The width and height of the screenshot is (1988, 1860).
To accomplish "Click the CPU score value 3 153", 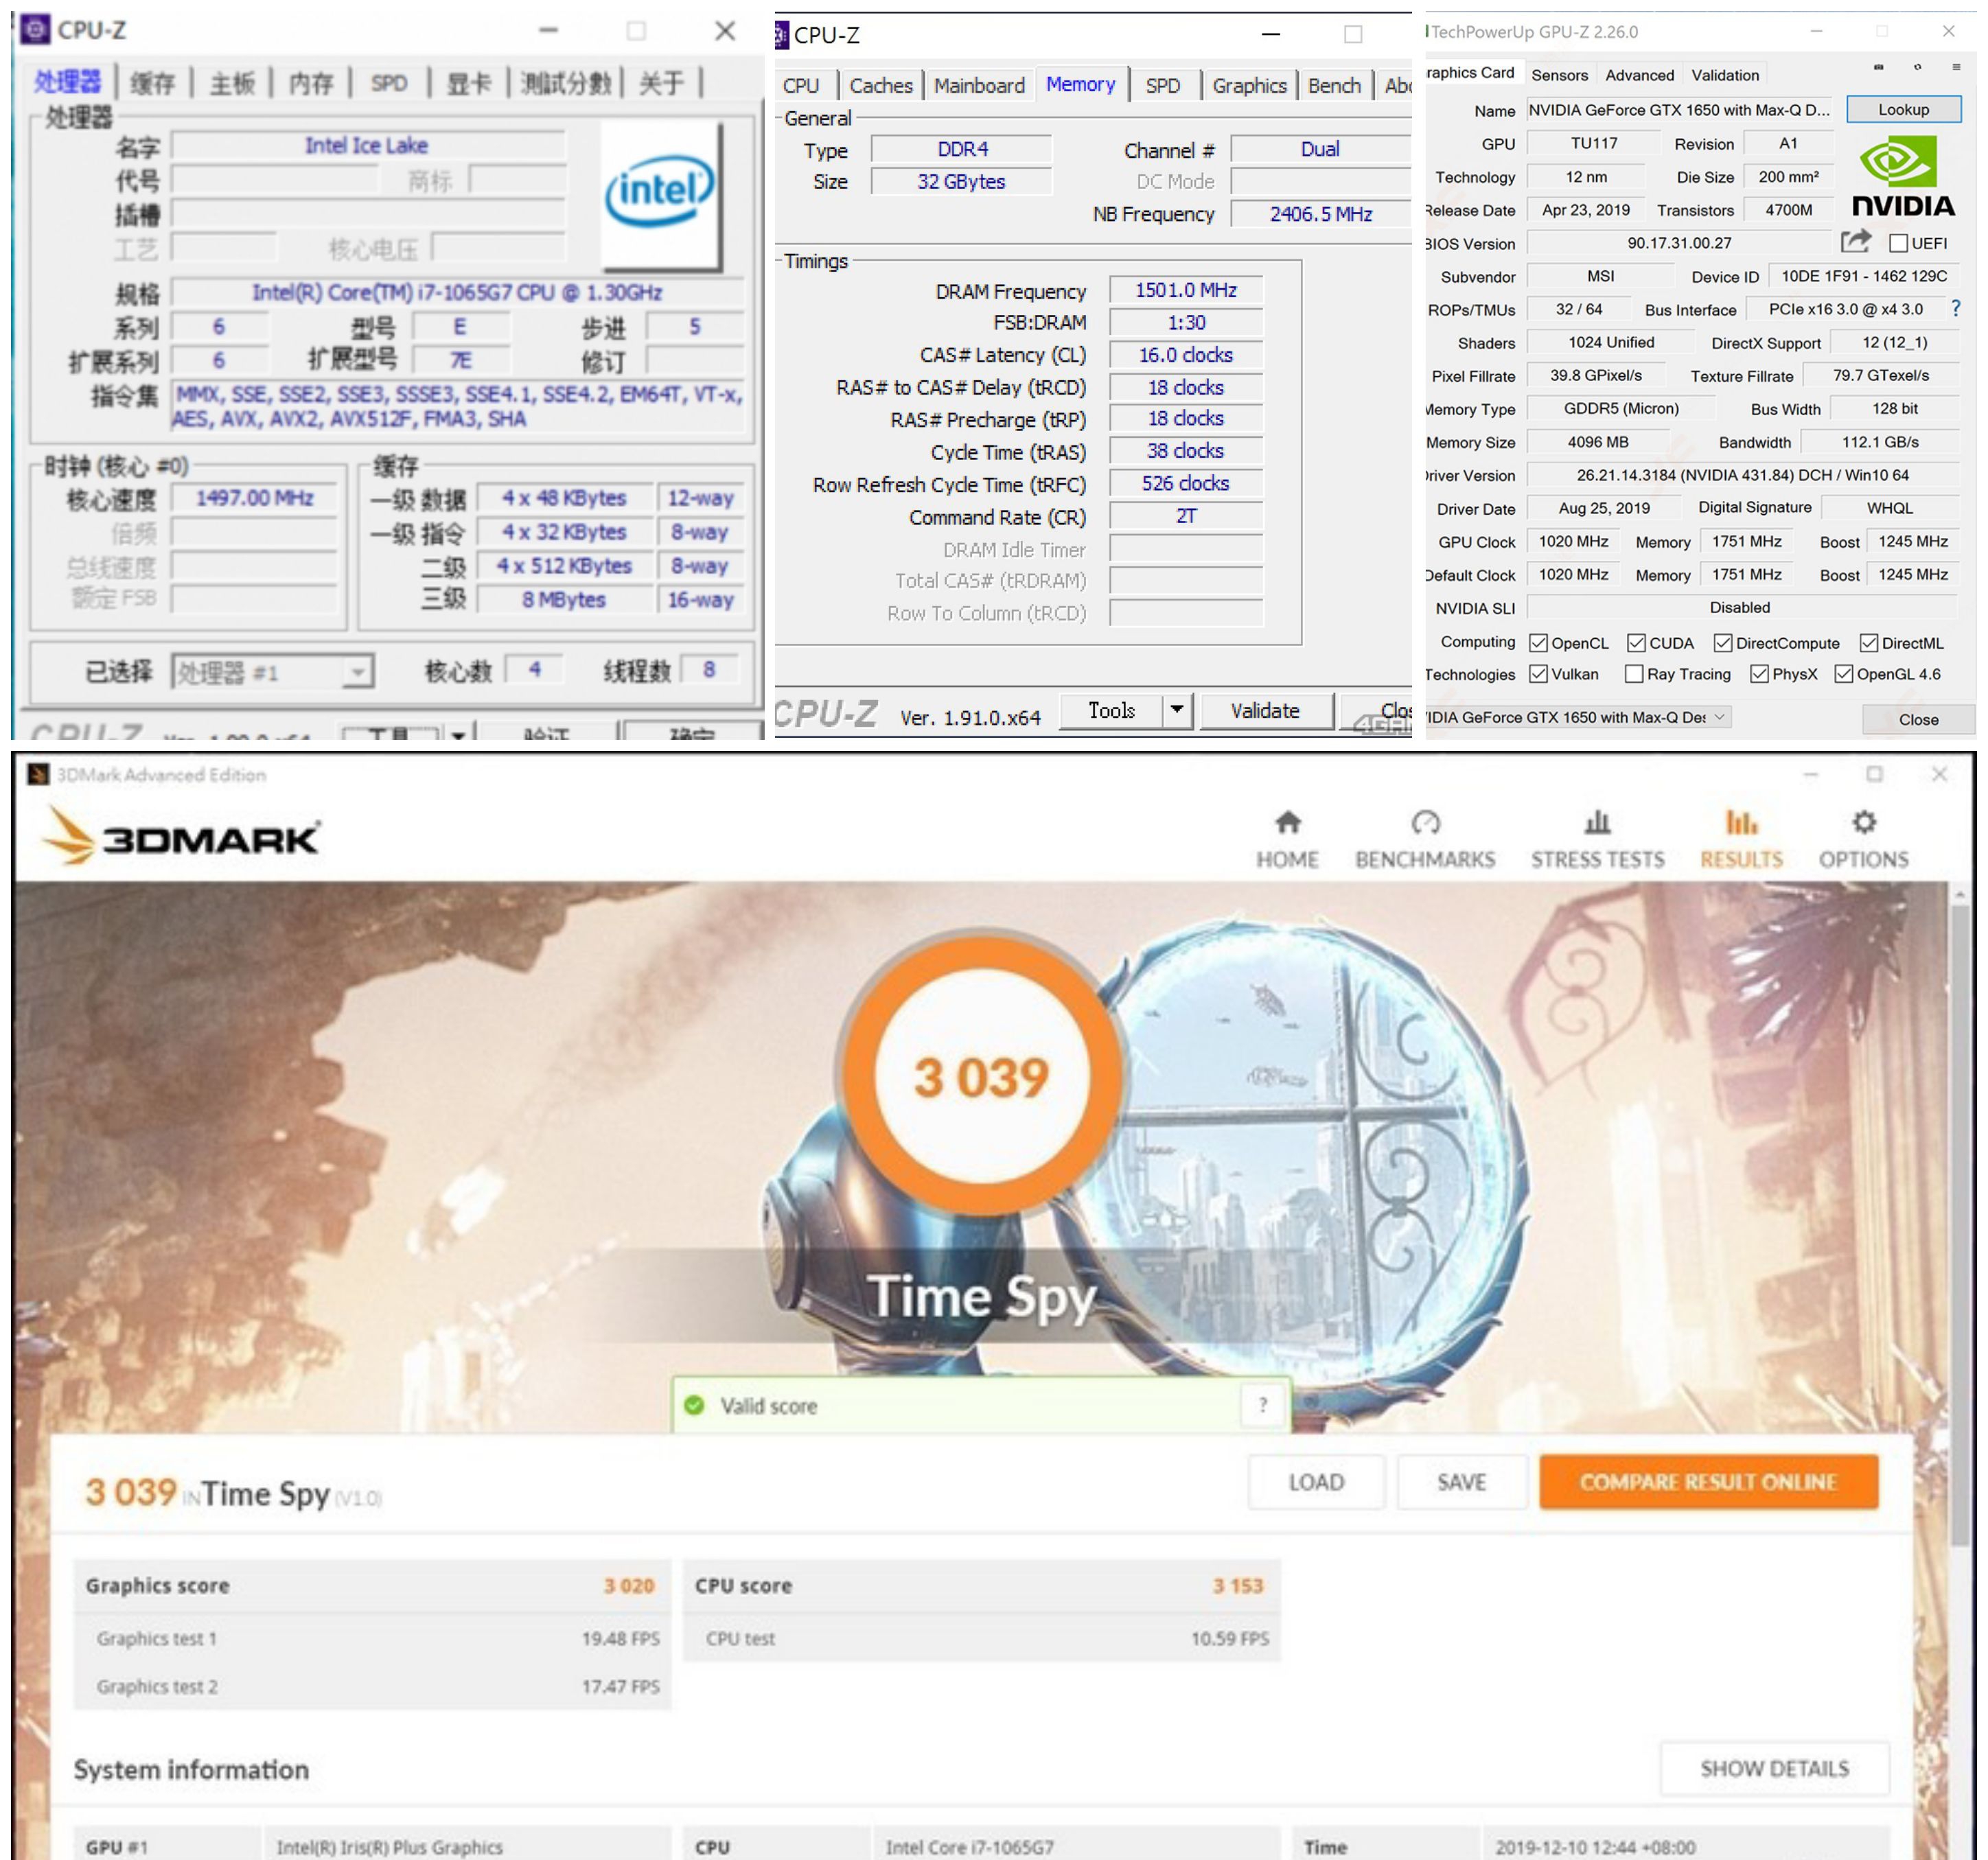I will (x=1238, y=1585).
